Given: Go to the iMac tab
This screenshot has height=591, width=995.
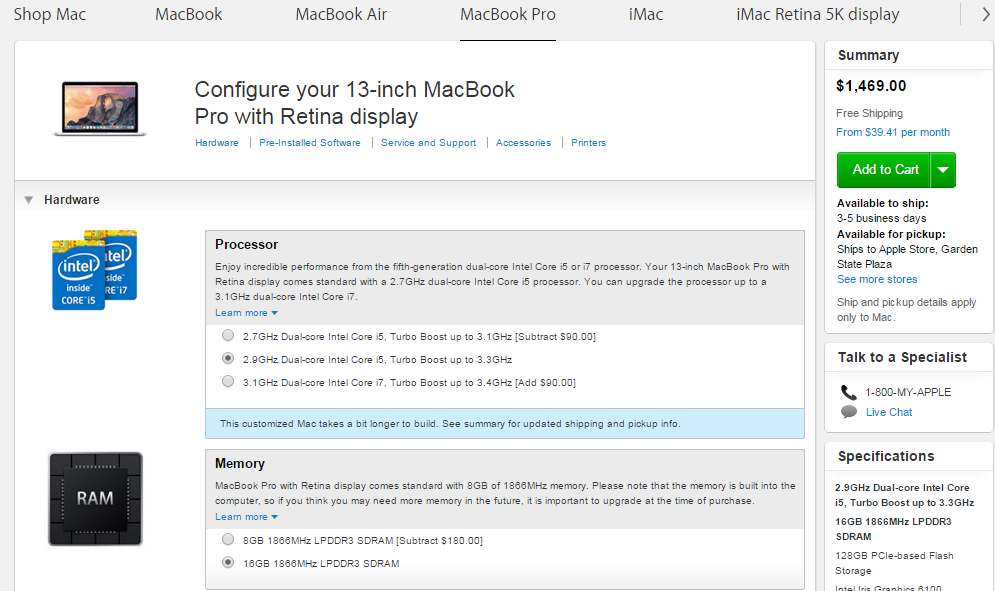Looking at the screenshot, I should coord(646,14).
